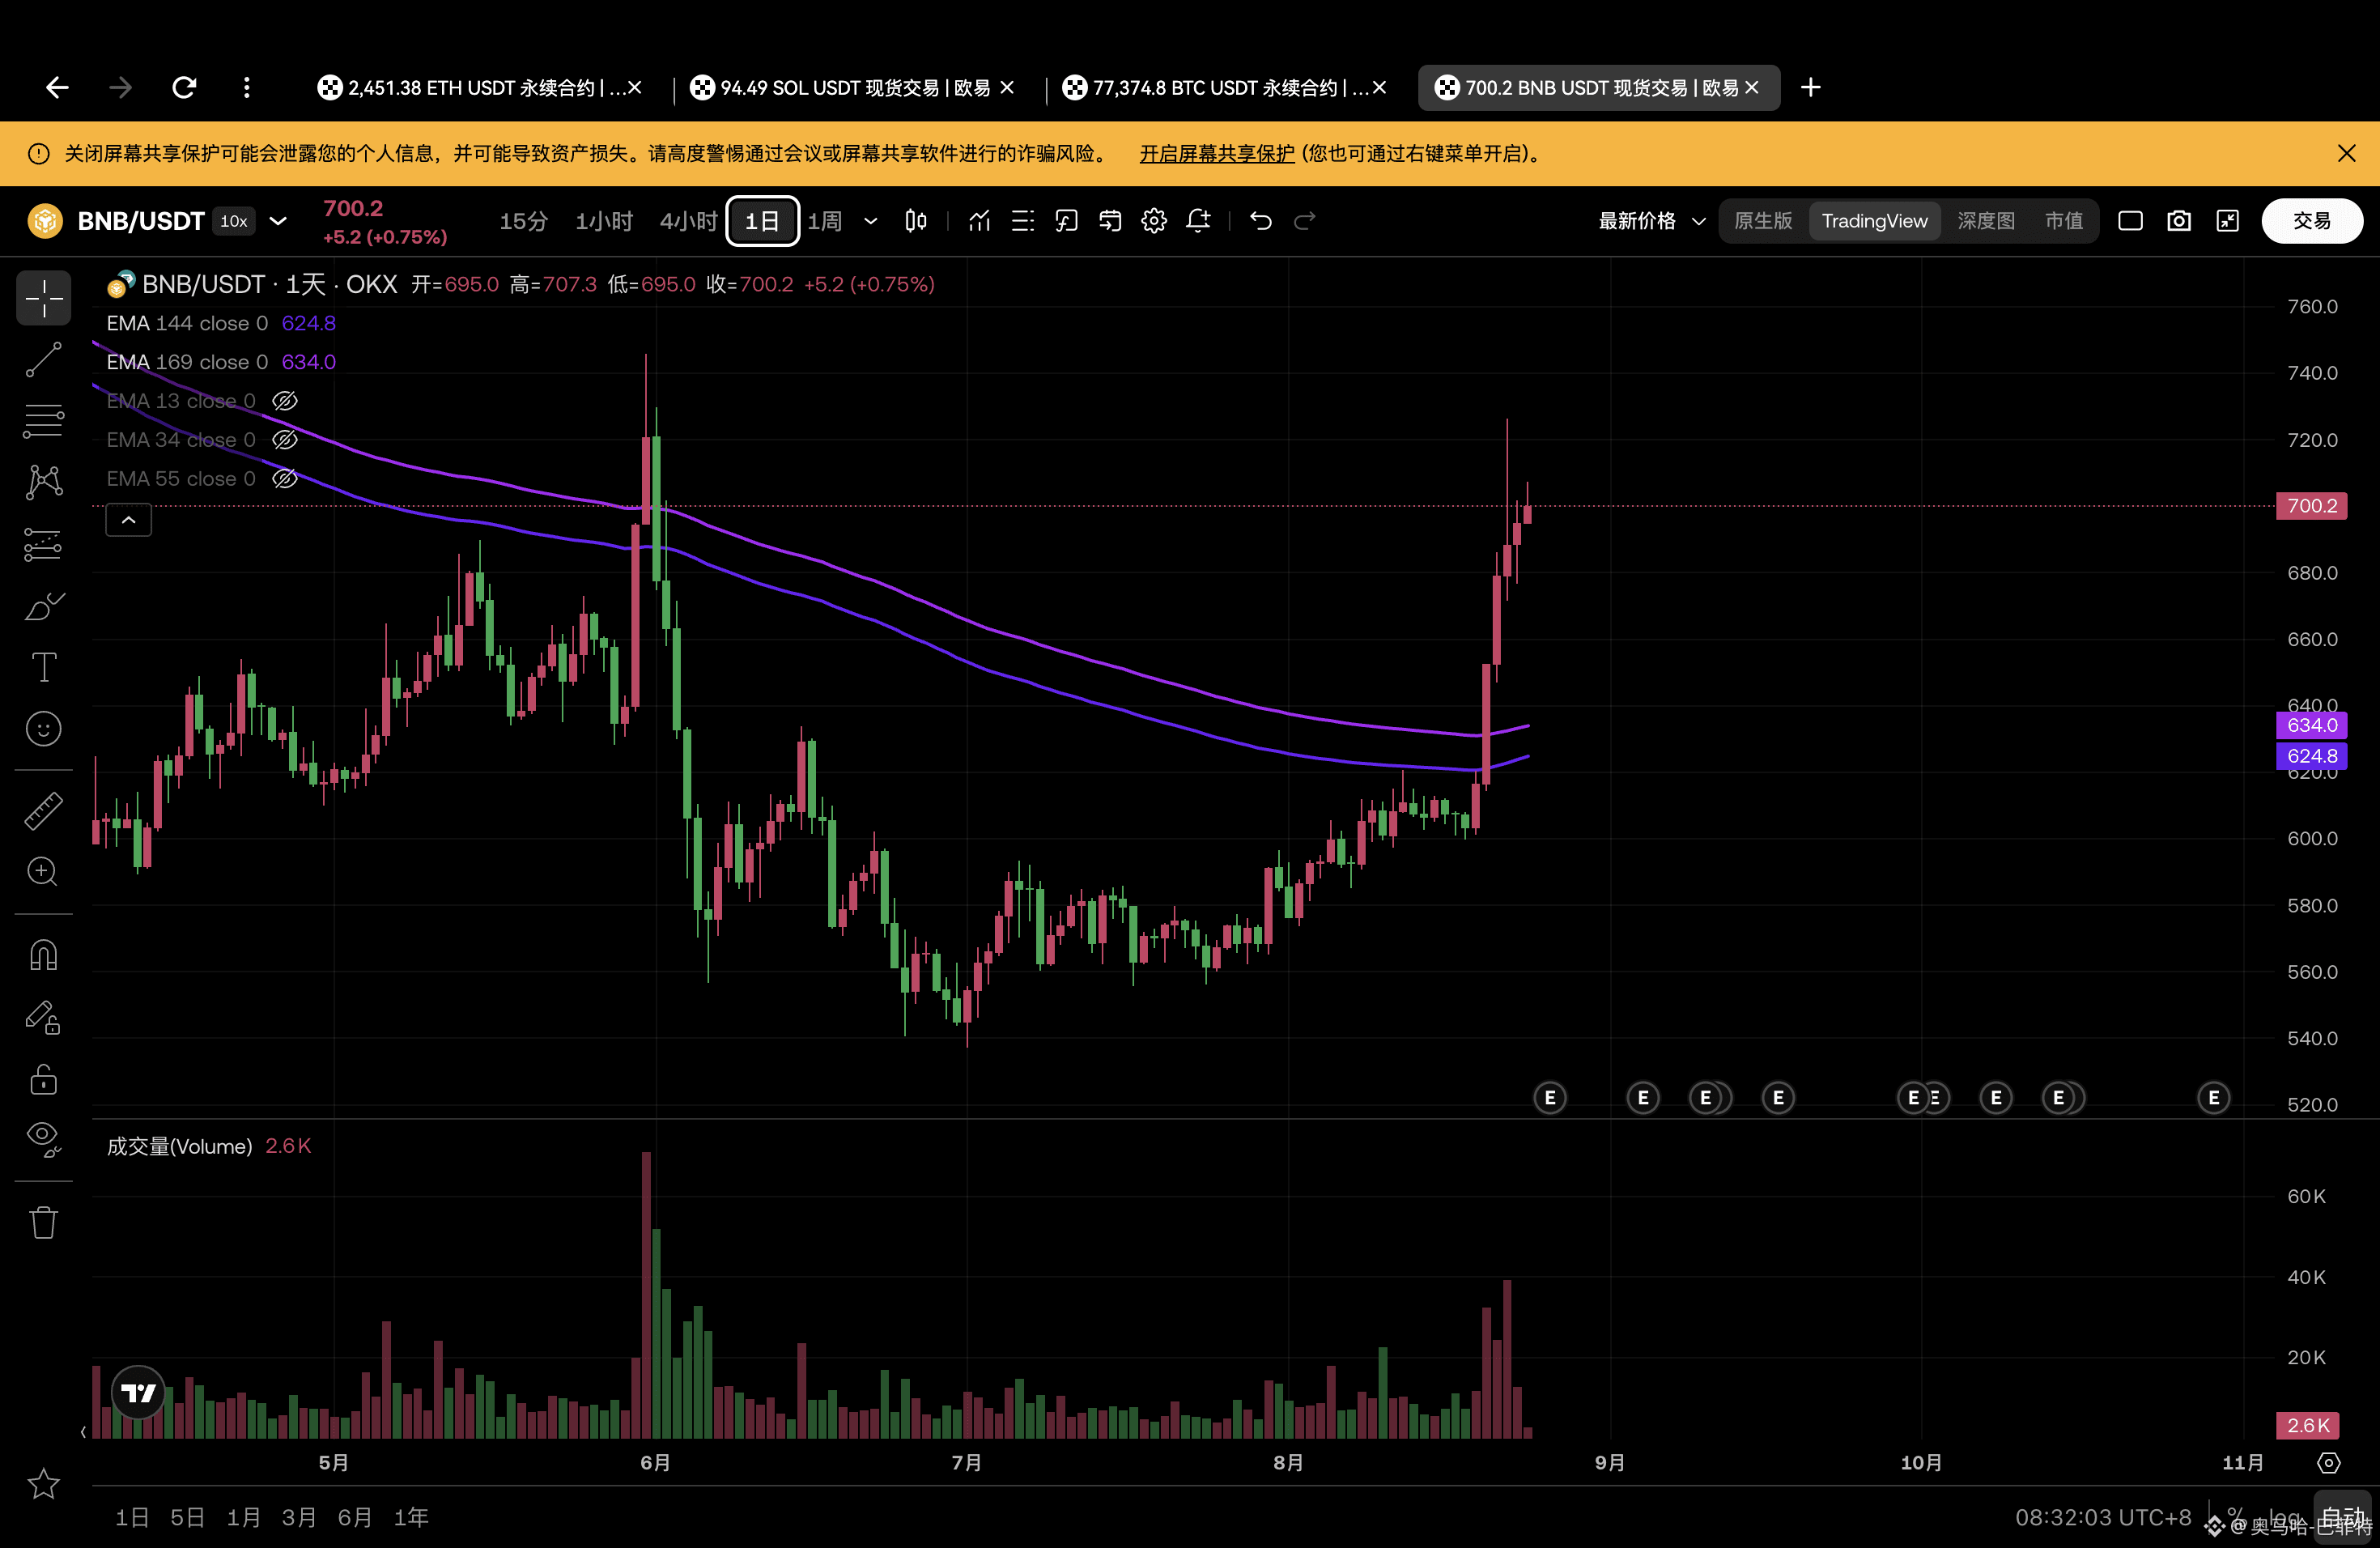The width and height of the screenshot is (2380, 1548).
Task: Click the enable screen sharing protection link
Action: [x=1217, y=154]
